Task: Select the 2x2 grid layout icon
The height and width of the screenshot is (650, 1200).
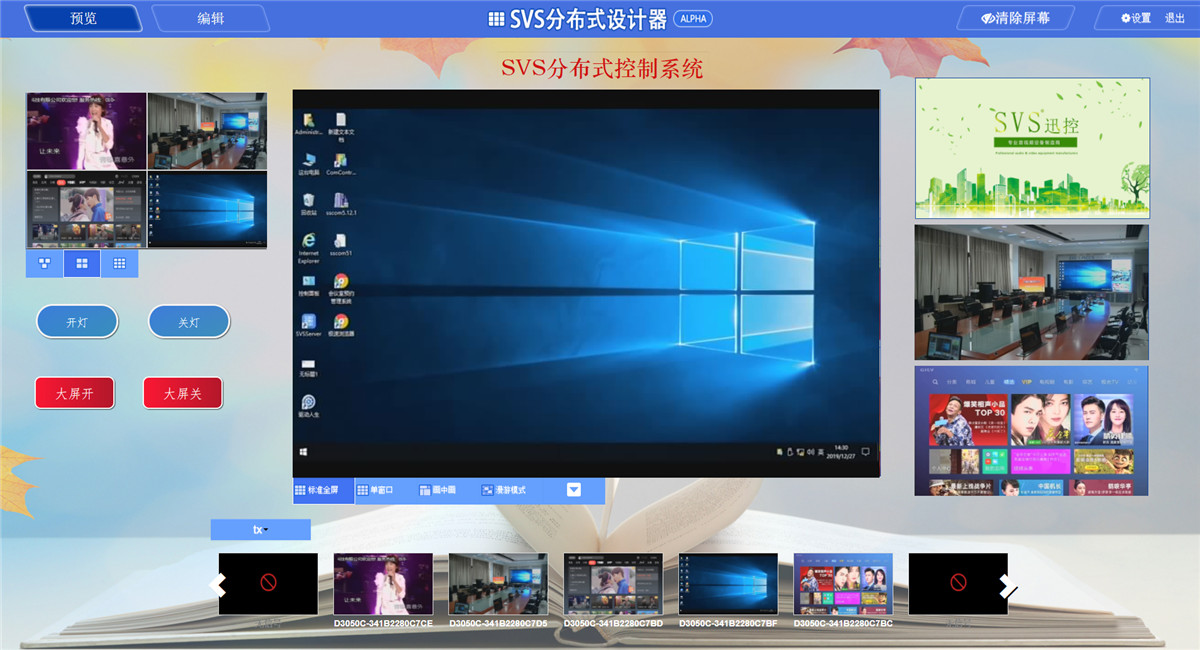Action: click(x=81, y=262)
